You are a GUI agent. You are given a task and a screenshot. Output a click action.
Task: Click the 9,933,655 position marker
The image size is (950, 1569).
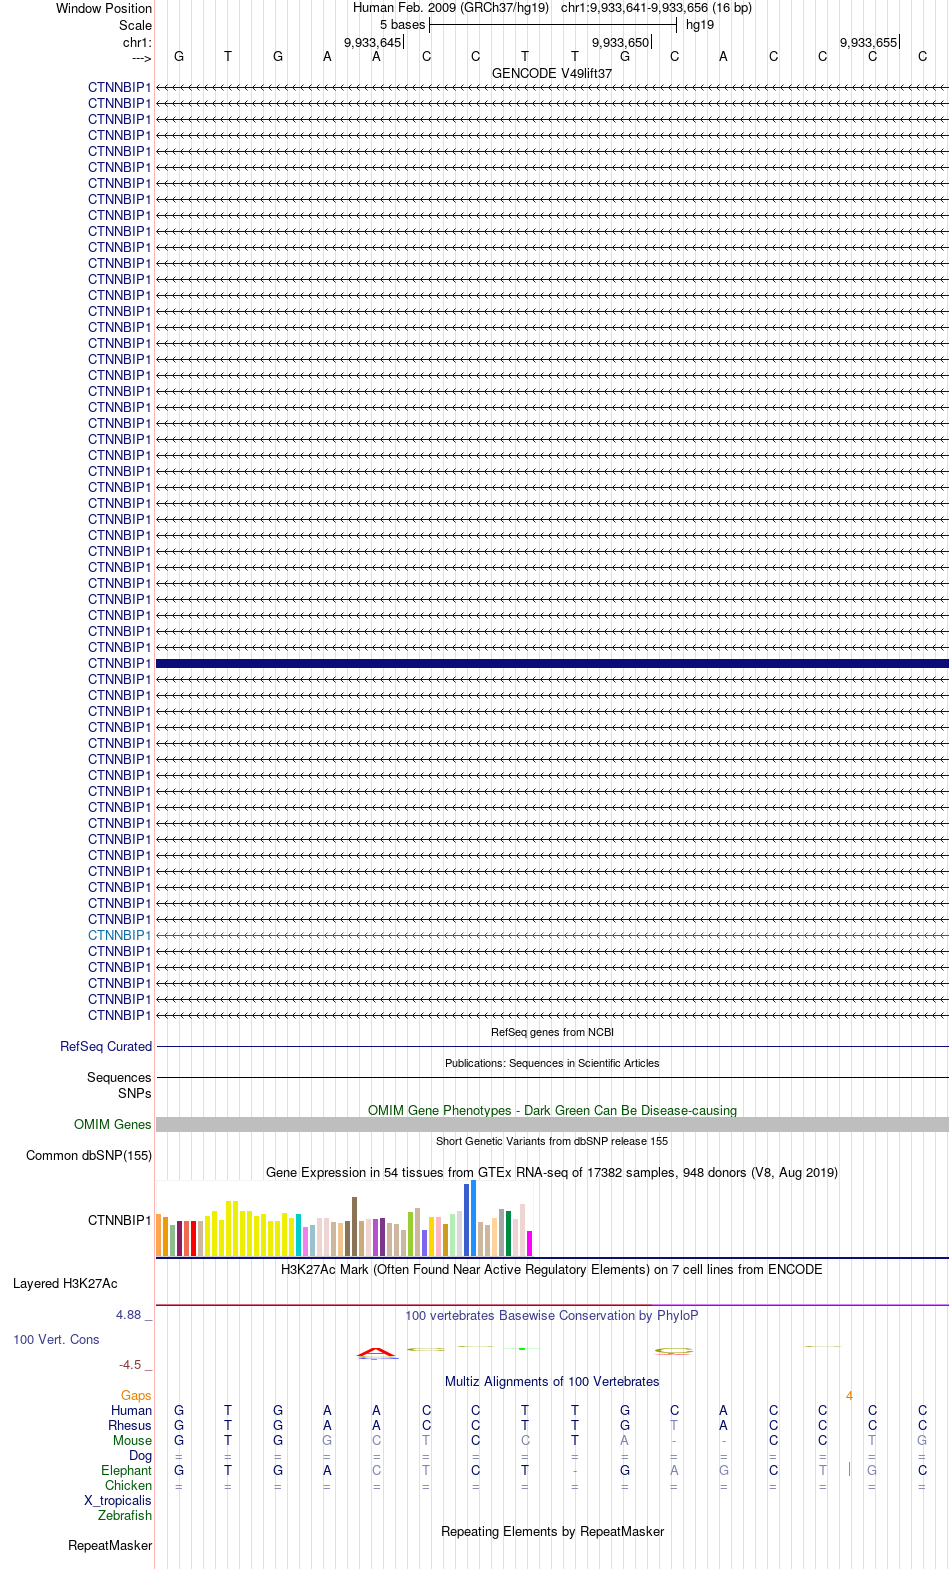[868, 42]
